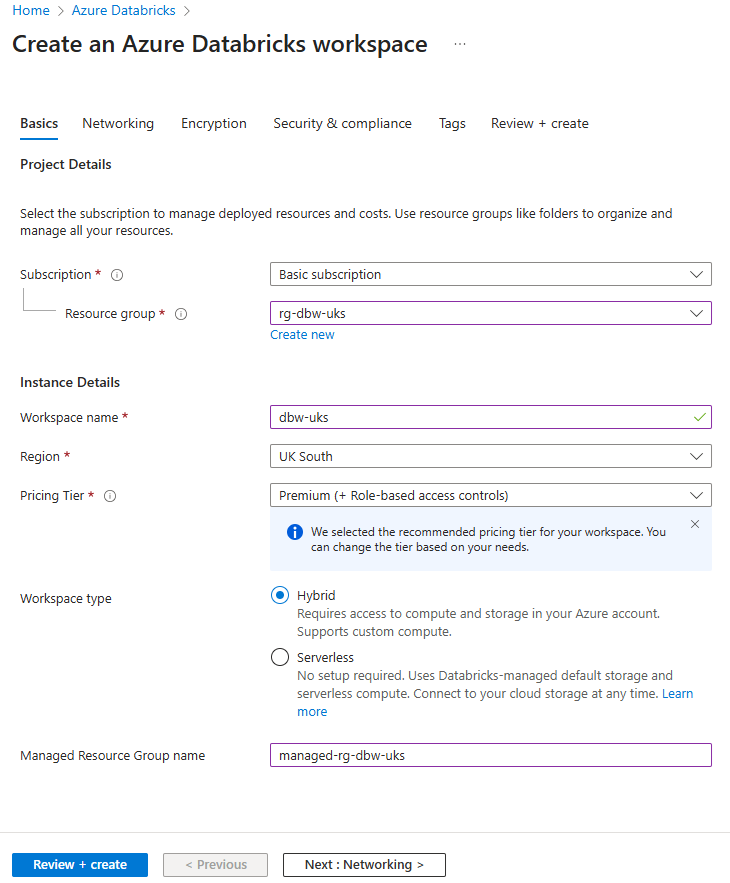The image size is (730, 883).
Task: Click the Resource group info icon
Action: point(181,314)
